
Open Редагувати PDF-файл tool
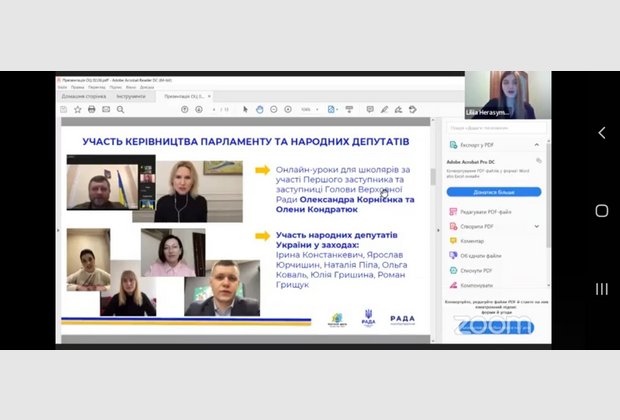pos(484,212)
